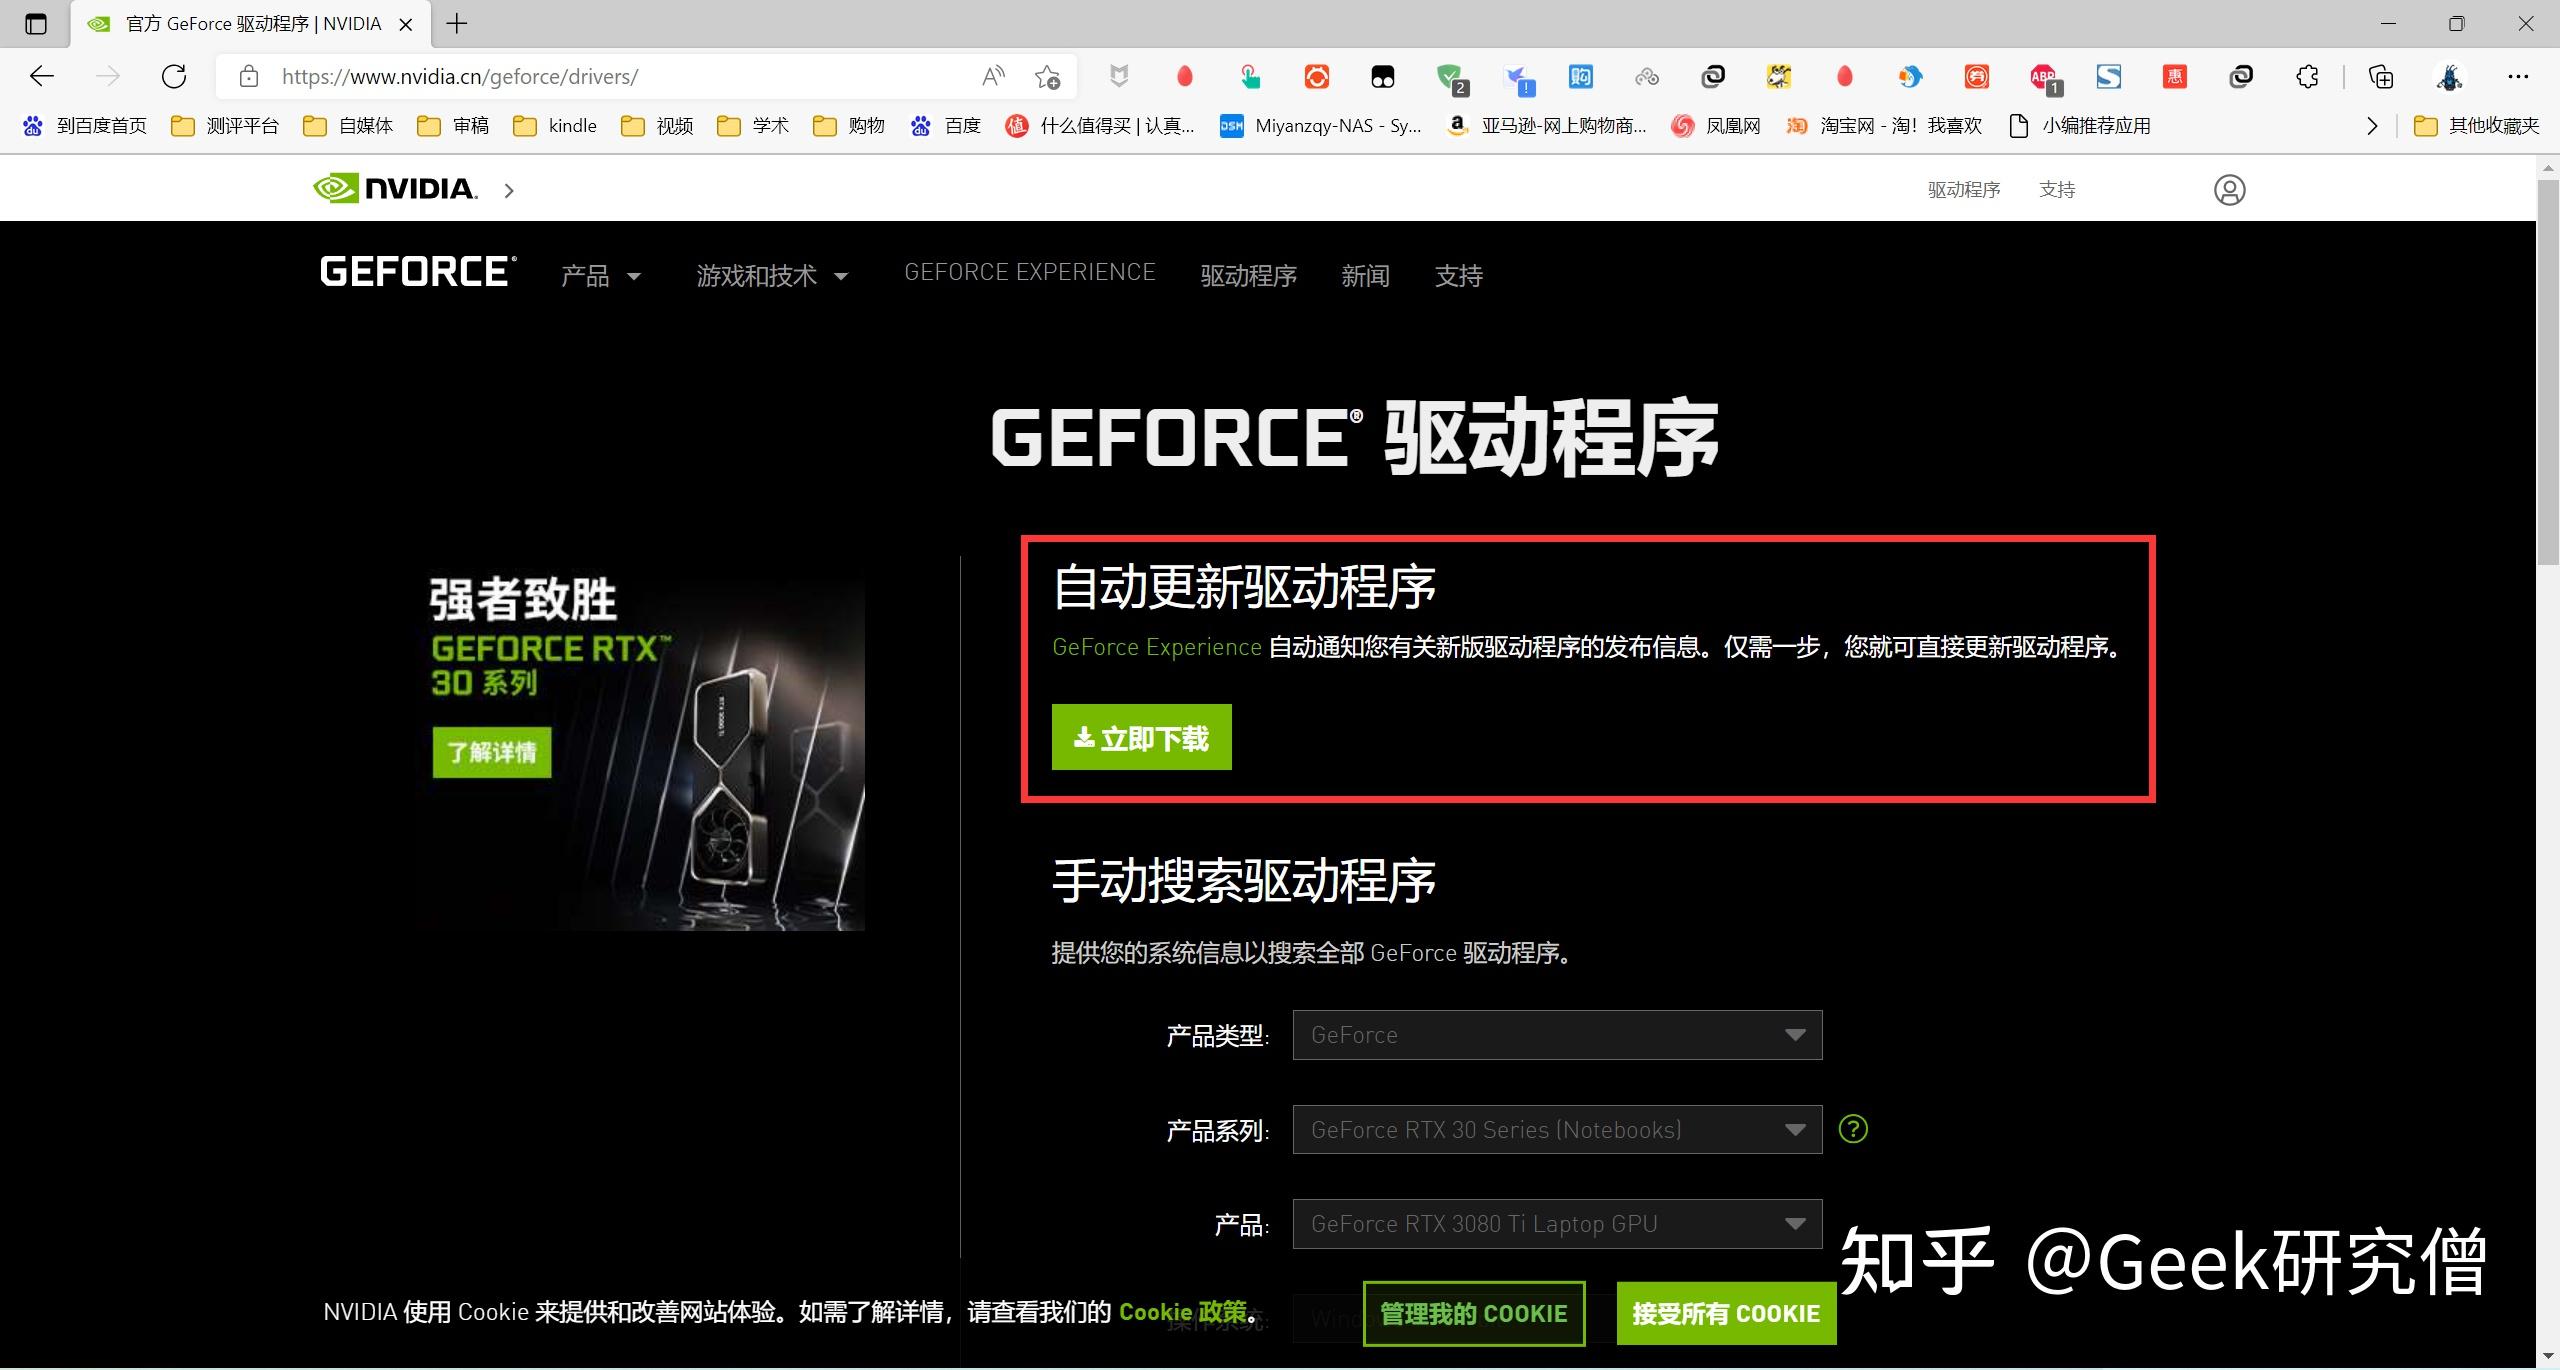Open the 支持 item in GeForce nav
Screen dimensions: 2560x1370
tap(1458, 275)
